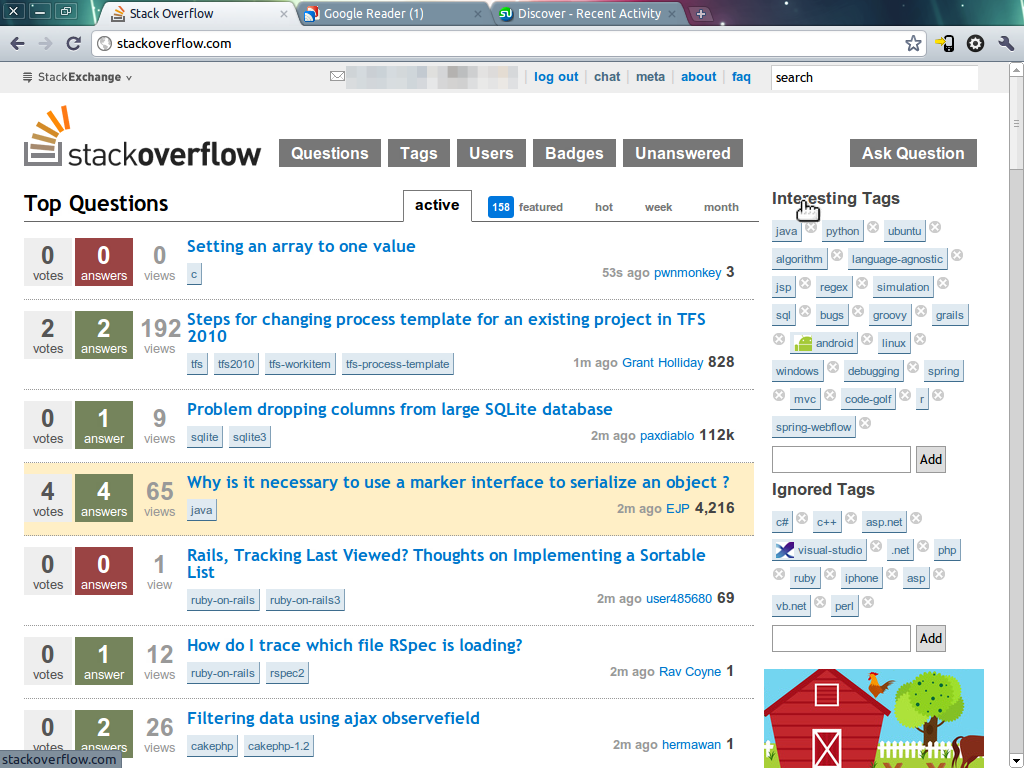
Task: Remove c# from Ignored Tags
Action: pos(802,519)
